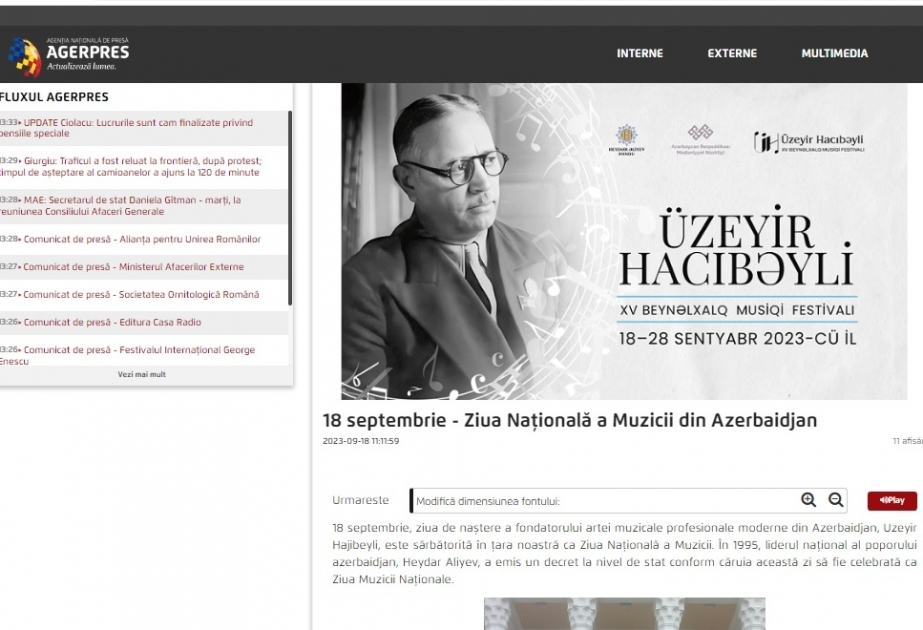Open the EXTERNE menu section
This screenshot has height=630, width=923.
click(x=732, y=53)
